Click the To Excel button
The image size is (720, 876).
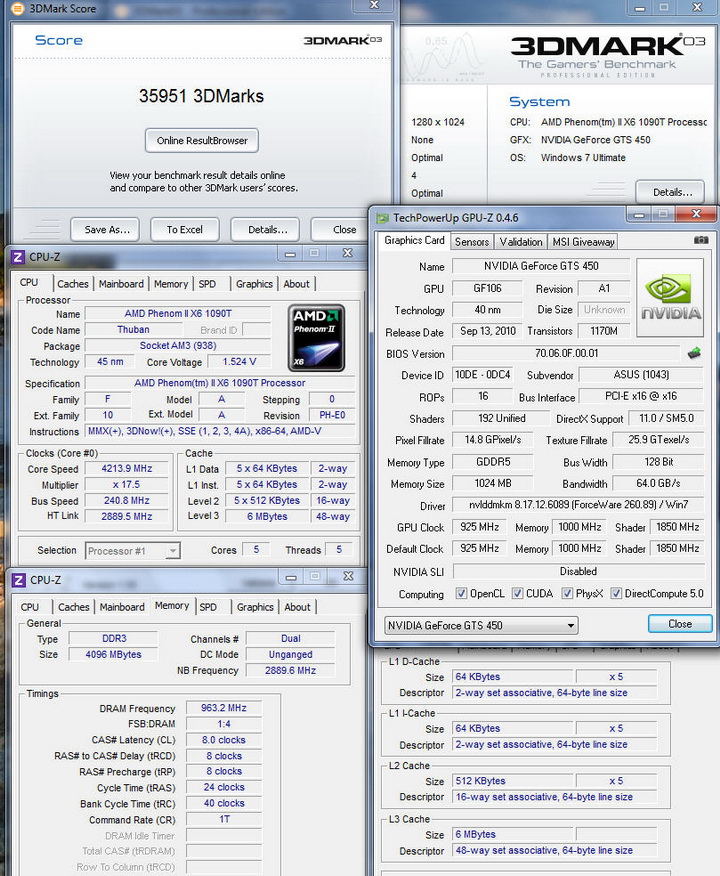pyautogui.click(x=185, y=229)
